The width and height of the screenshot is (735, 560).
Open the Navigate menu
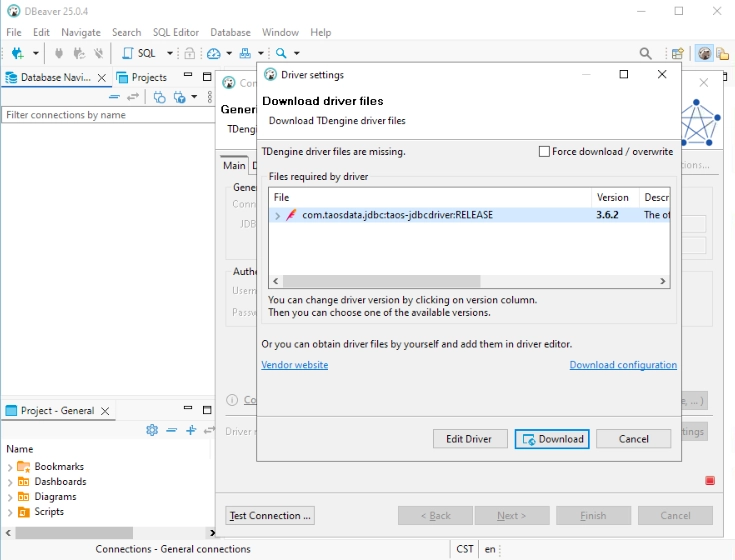[x=81, y=32]
